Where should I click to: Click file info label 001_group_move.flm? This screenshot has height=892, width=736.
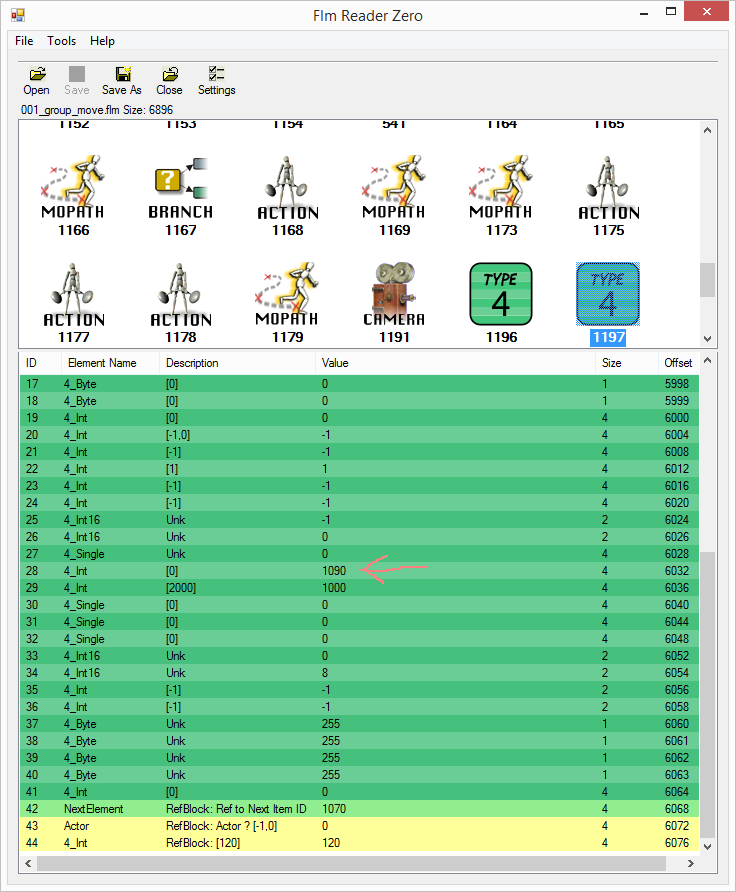(97, 110)
